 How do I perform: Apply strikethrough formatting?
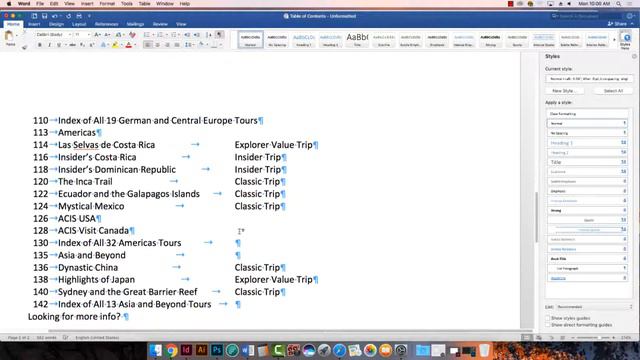click(73, 45)
